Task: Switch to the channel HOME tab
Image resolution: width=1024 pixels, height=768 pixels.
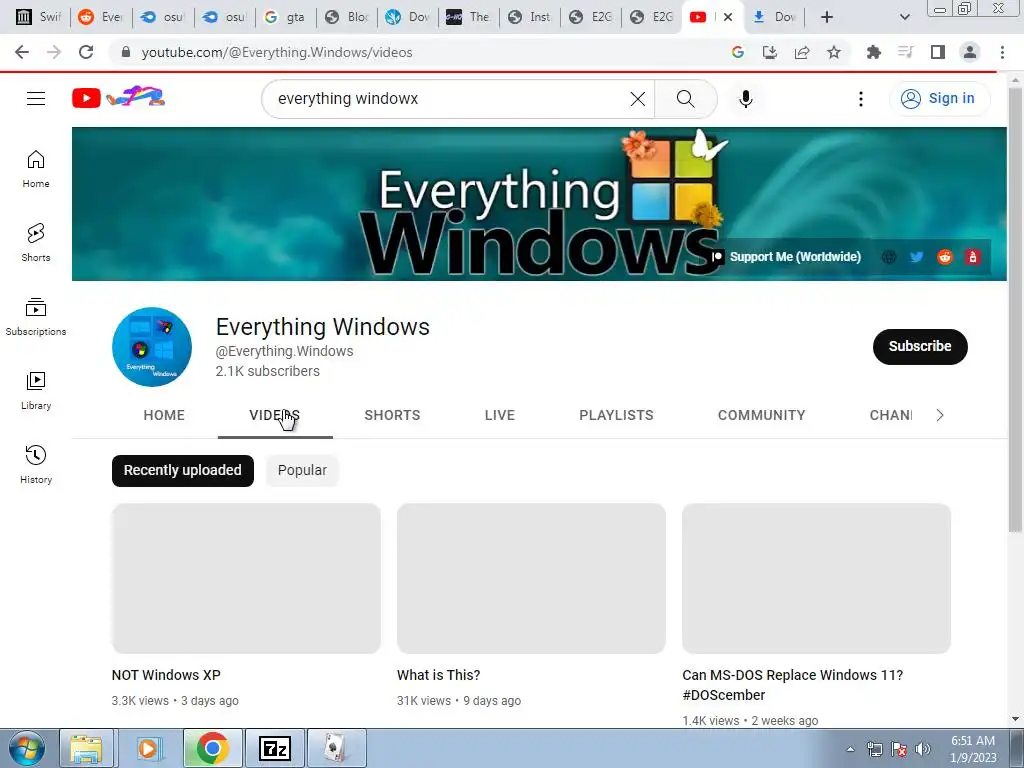Action: coord(164,415)
